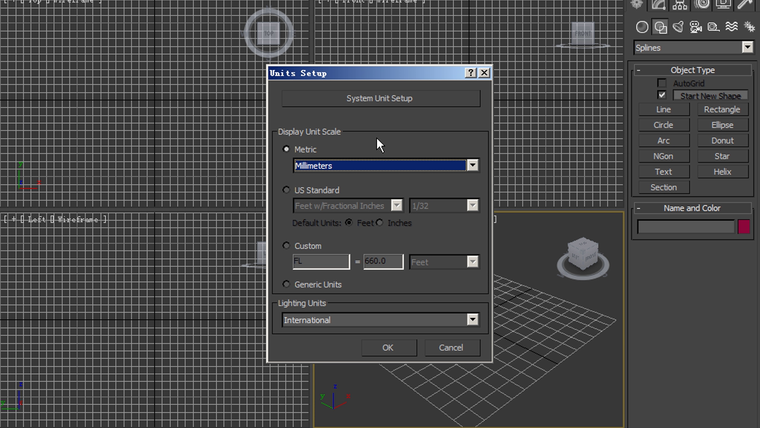This screenshot has height=428, width=760.
Task: Click the Units Setup help question icon
Action: (x=471, y=73)
